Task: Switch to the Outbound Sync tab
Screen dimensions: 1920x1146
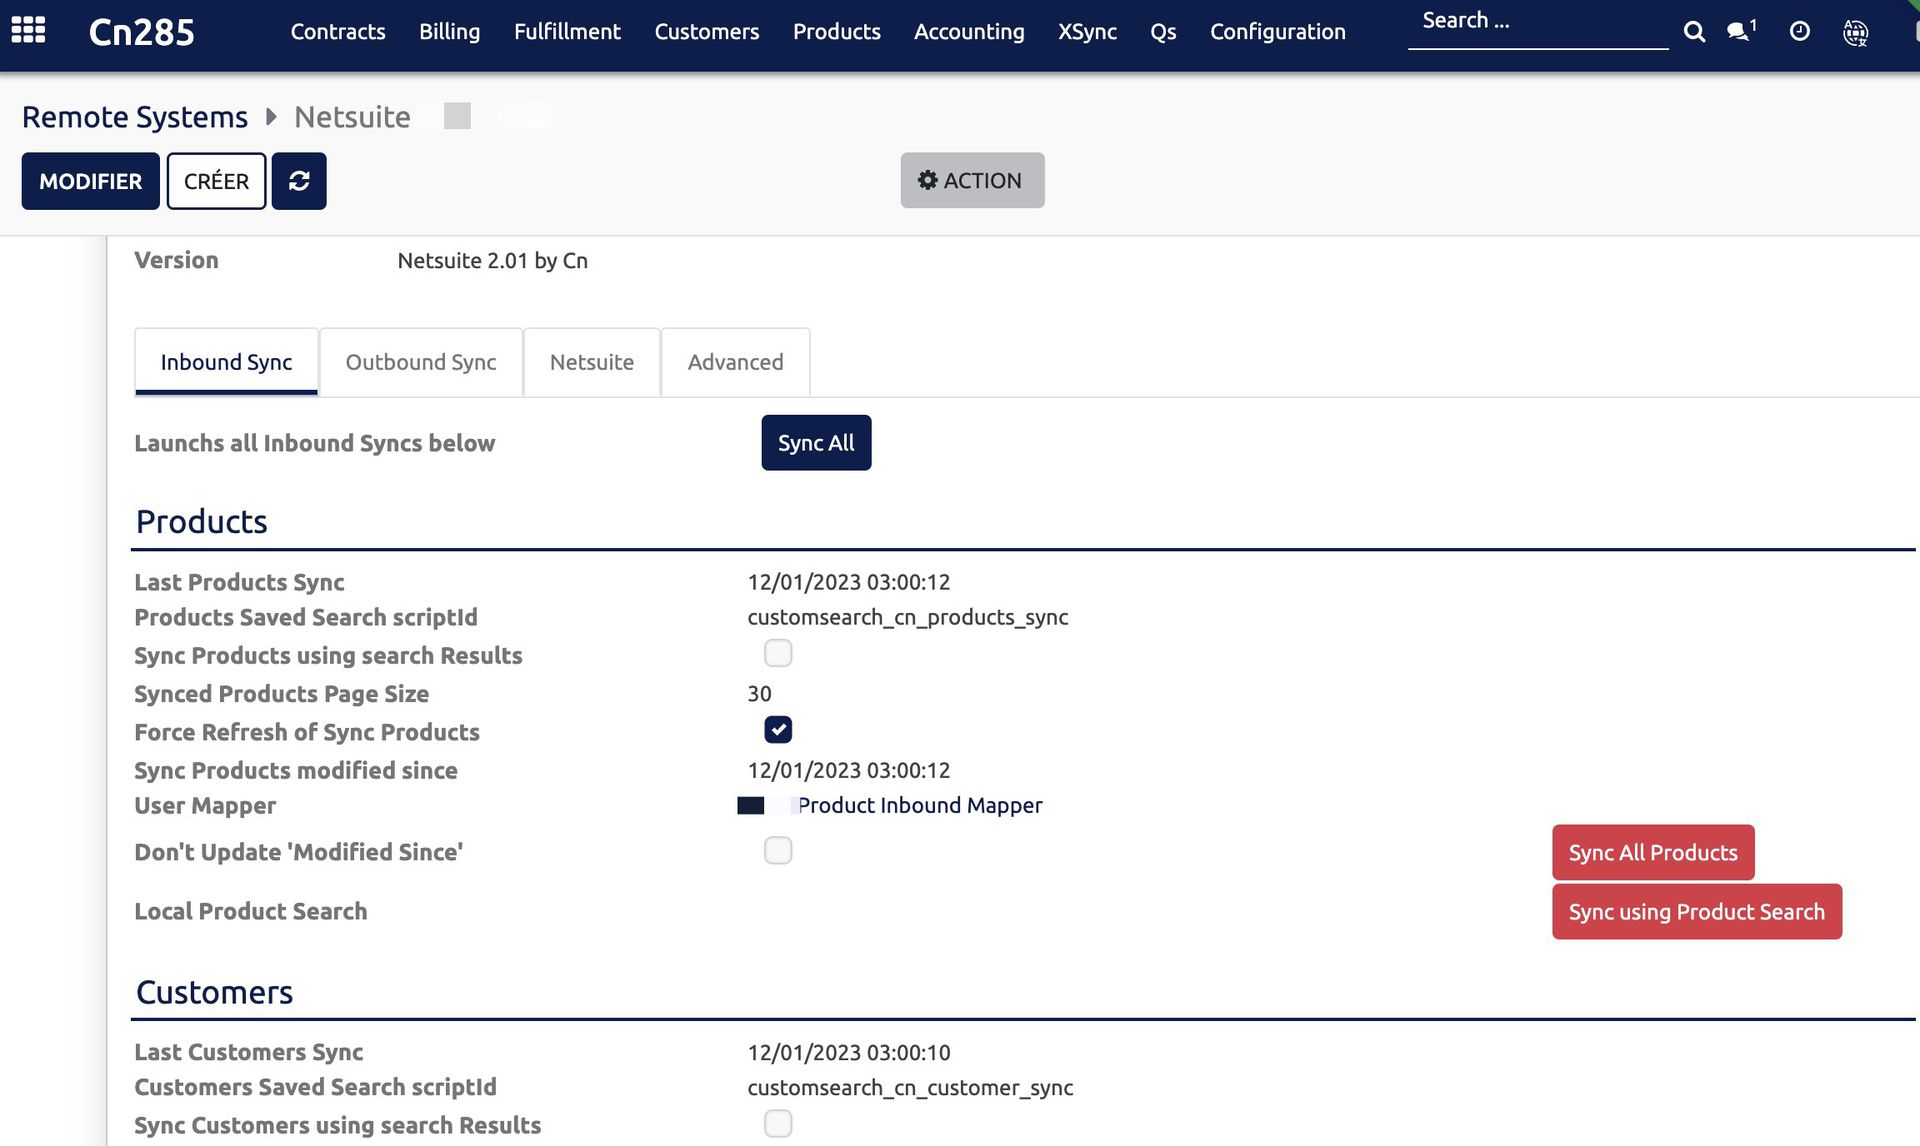Action: pyautogui.click(x=421, y=362)
